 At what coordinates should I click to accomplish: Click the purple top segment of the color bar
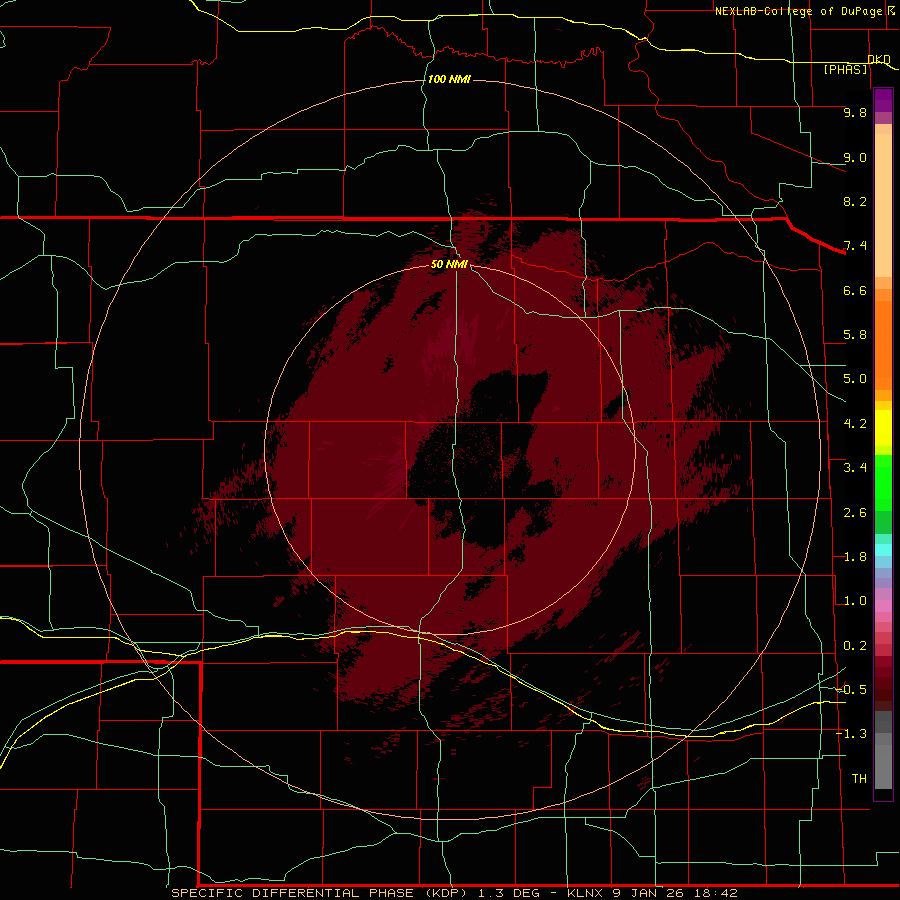pyautogui.click(x=883, y=100)
